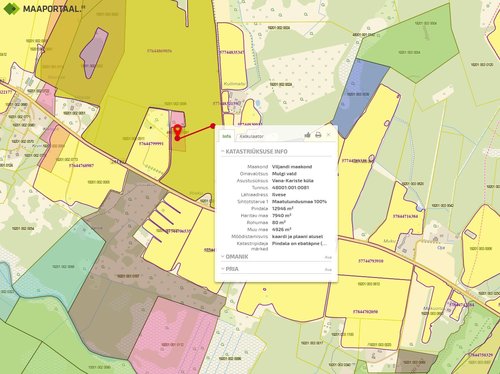Viewport: 500px width, 374px height.
Task: Click the red location pin marker
Action: coord(178,130)
